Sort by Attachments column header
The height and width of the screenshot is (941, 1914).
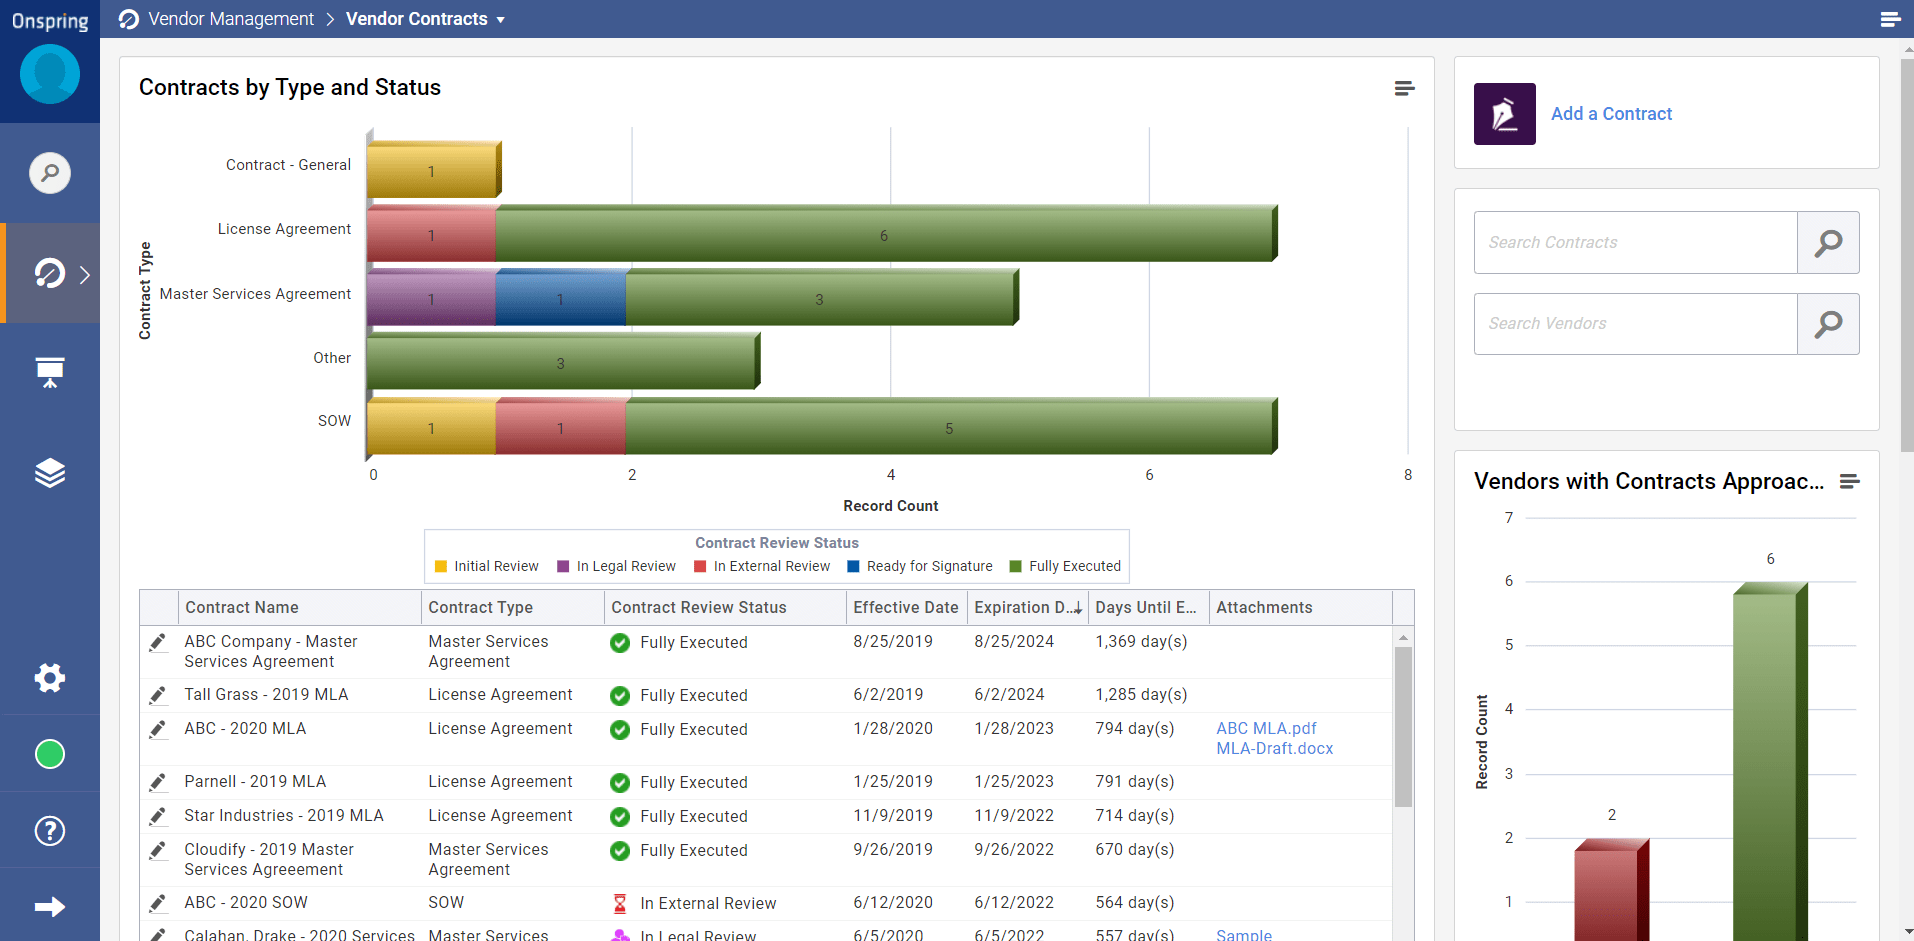[x=1301, y=608]
